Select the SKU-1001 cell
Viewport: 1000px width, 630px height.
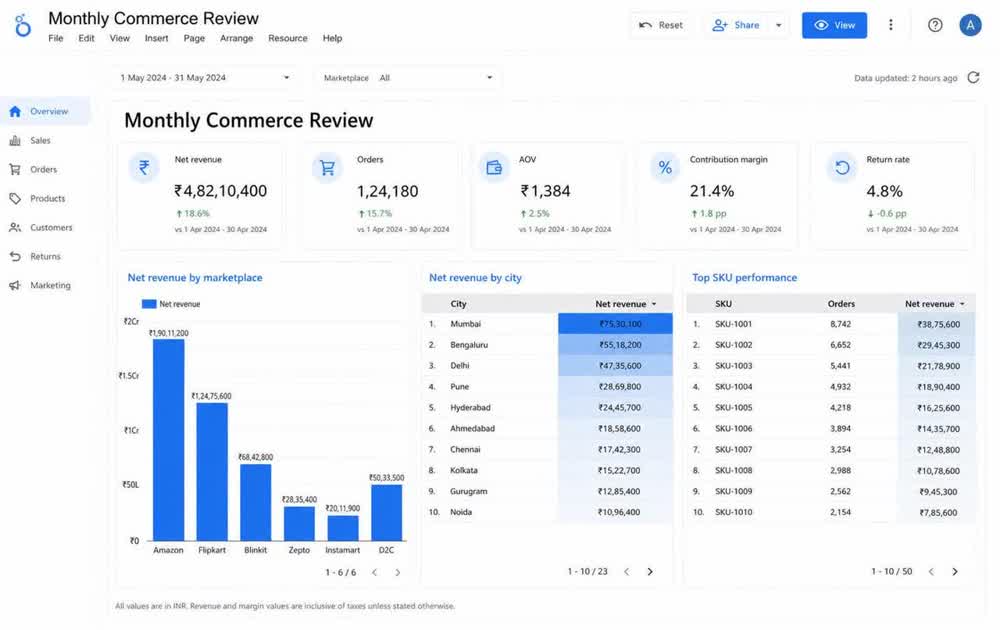click(733, 324)
